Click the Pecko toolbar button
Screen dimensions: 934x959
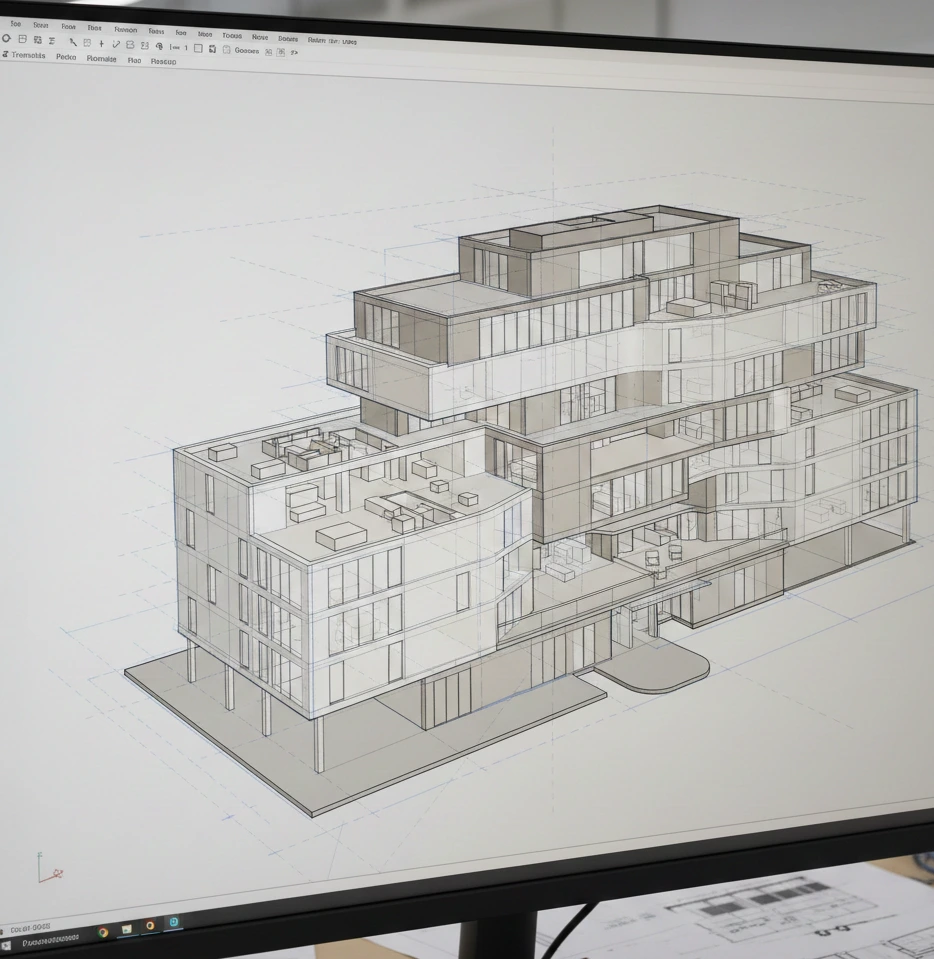point(68,57)
